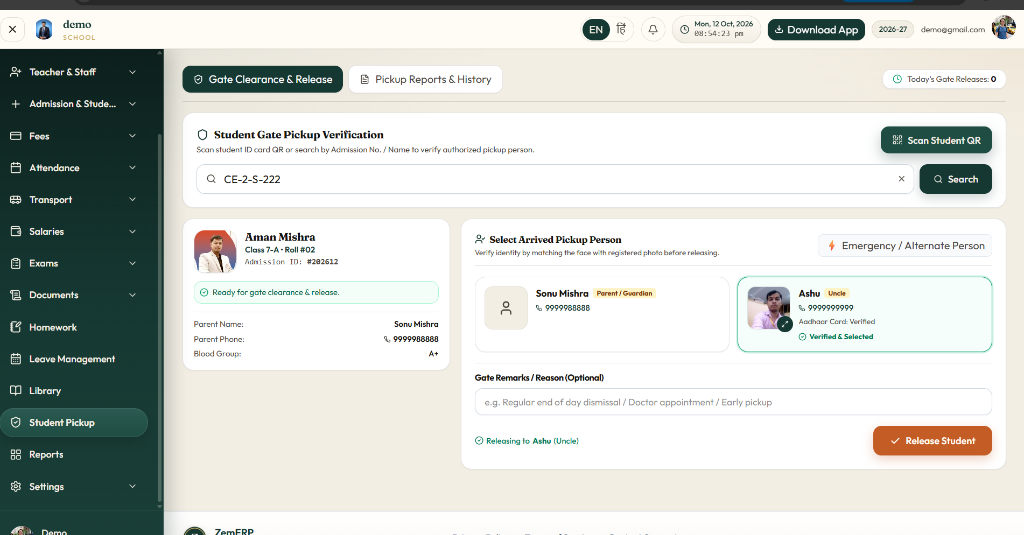Click Verified & Selected status label
Viewport: 1024px width, 535px height.
coord(836,336)
